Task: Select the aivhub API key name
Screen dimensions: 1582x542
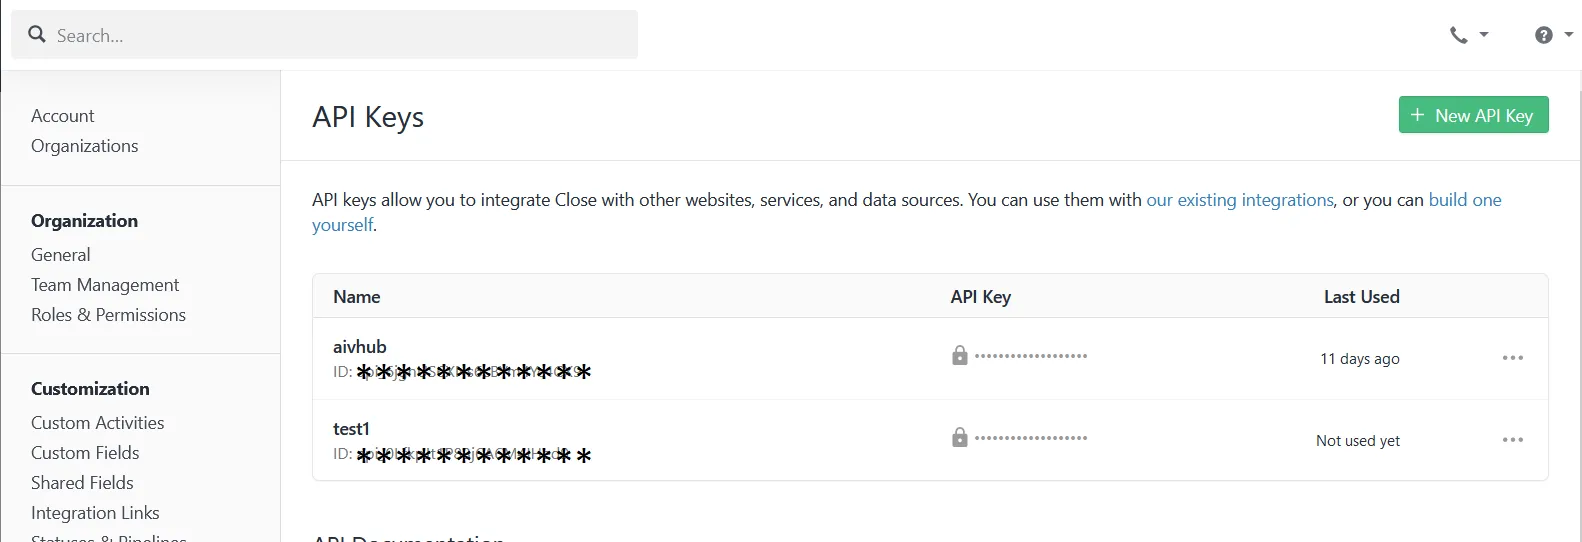Action: pos(360,347)
